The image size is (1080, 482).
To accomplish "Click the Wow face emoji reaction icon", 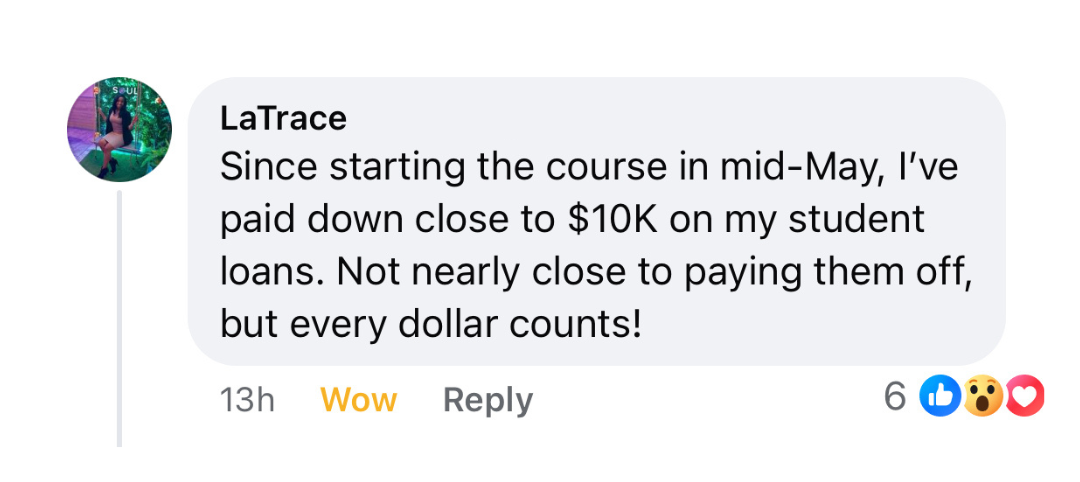I will coord(982,397).
